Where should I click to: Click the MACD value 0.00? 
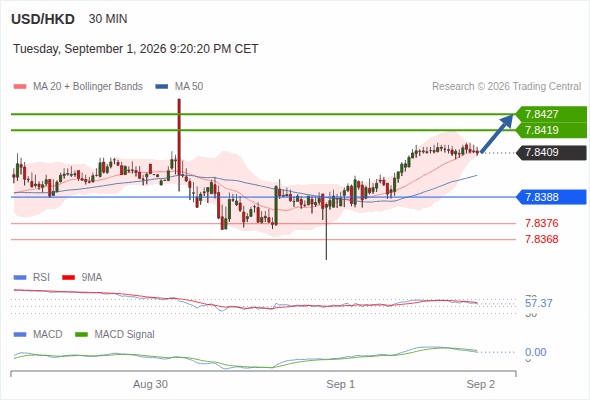(535, 352)
